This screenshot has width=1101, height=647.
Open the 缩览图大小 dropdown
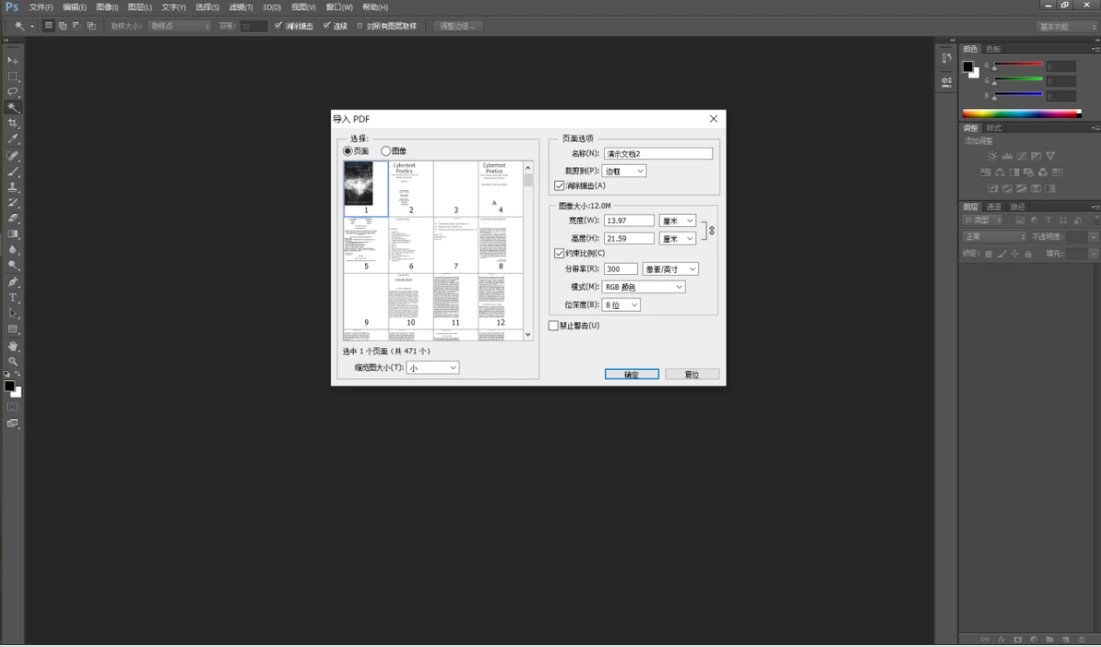(x=433, y=367)
